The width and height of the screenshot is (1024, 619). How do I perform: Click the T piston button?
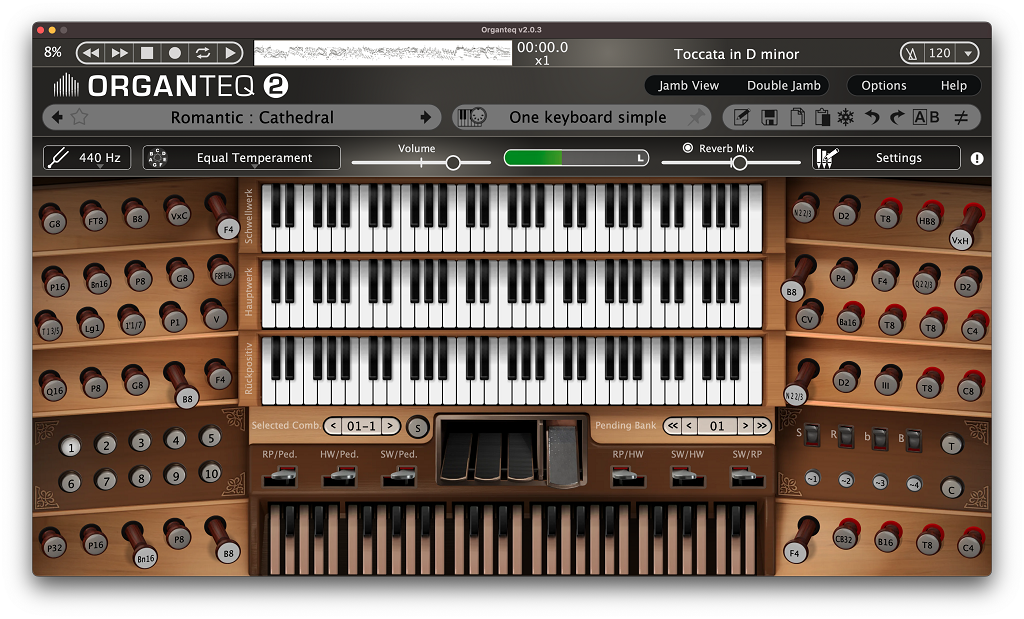point(952,446)
